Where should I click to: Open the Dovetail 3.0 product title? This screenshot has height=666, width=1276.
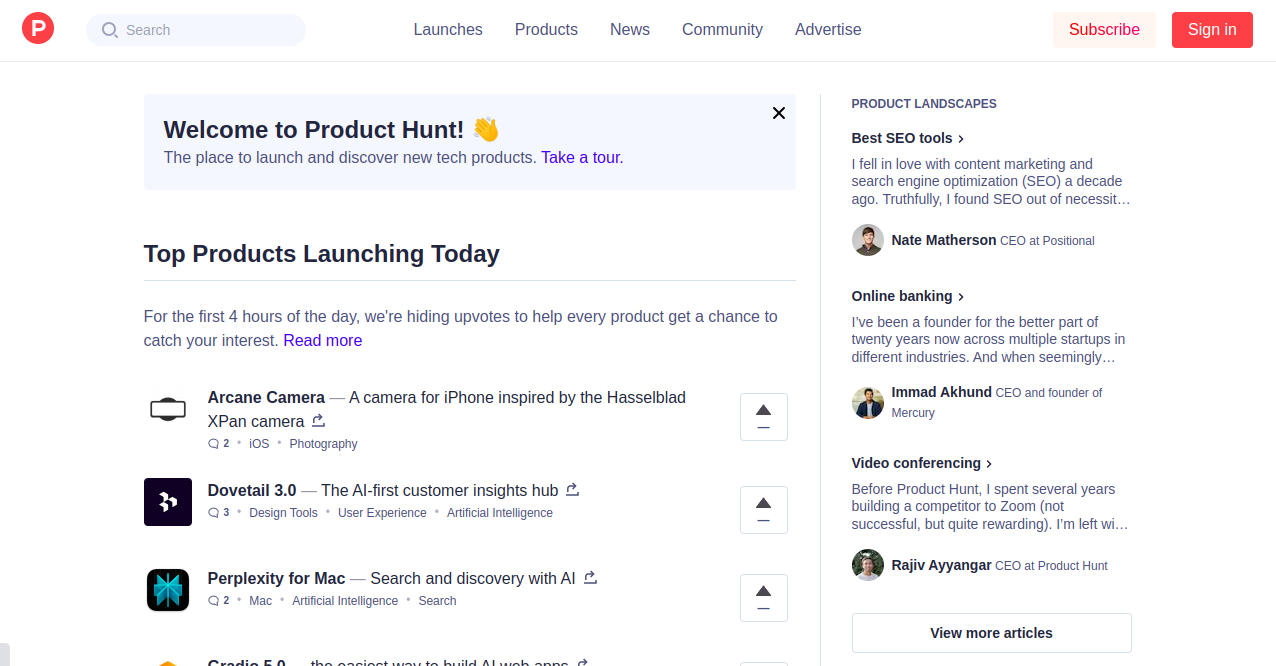pyautogui.click(x=252, y=490)
